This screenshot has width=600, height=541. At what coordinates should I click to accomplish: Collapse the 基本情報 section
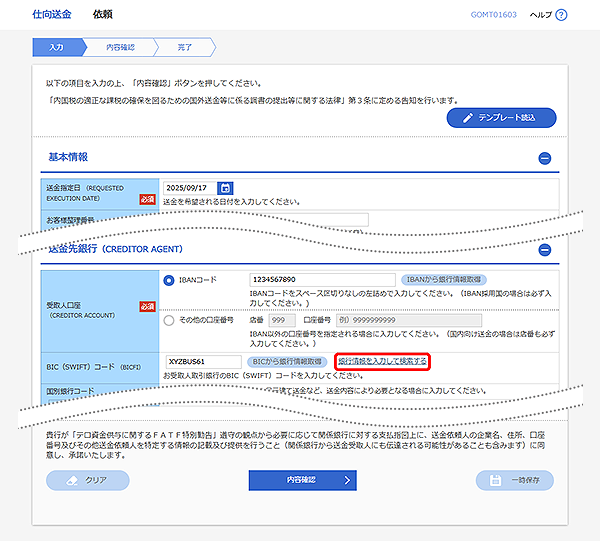pos(545,158)
